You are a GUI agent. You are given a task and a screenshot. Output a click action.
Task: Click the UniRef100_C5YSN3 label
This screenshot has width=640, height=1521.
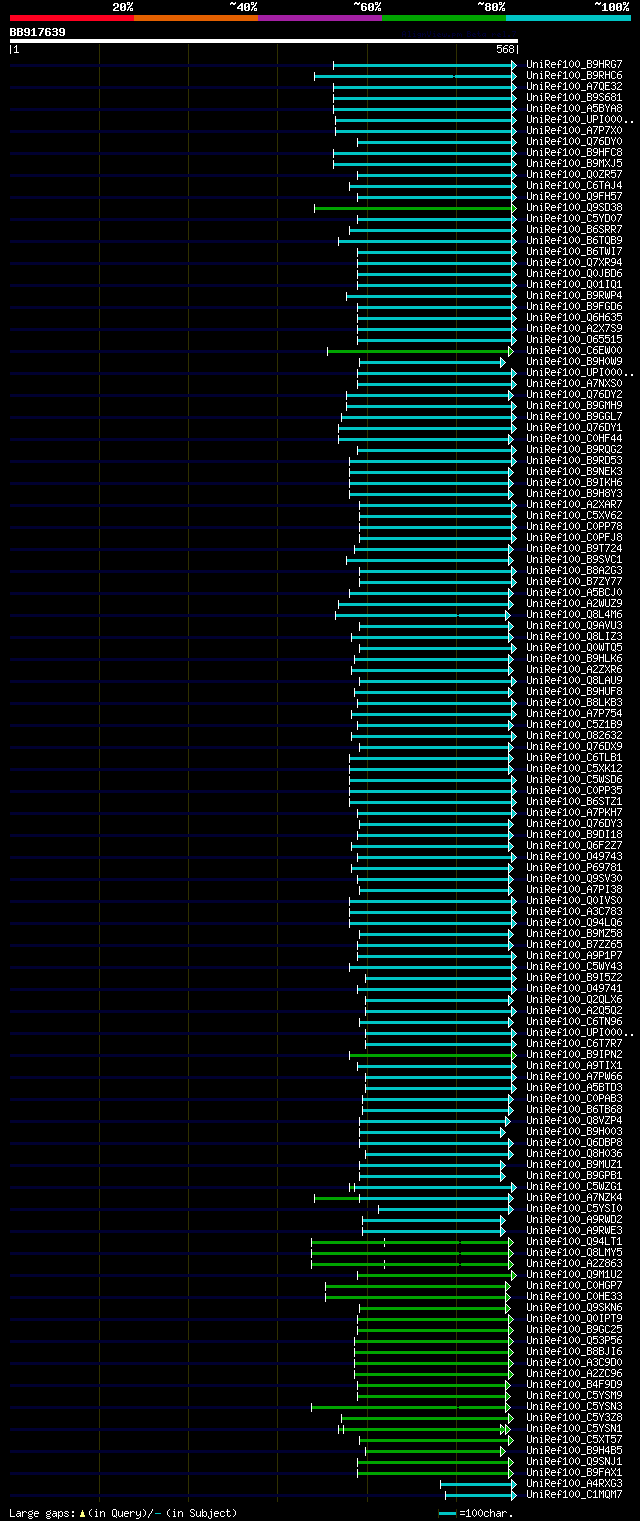pyautogui.click(x=573, y=1406)
